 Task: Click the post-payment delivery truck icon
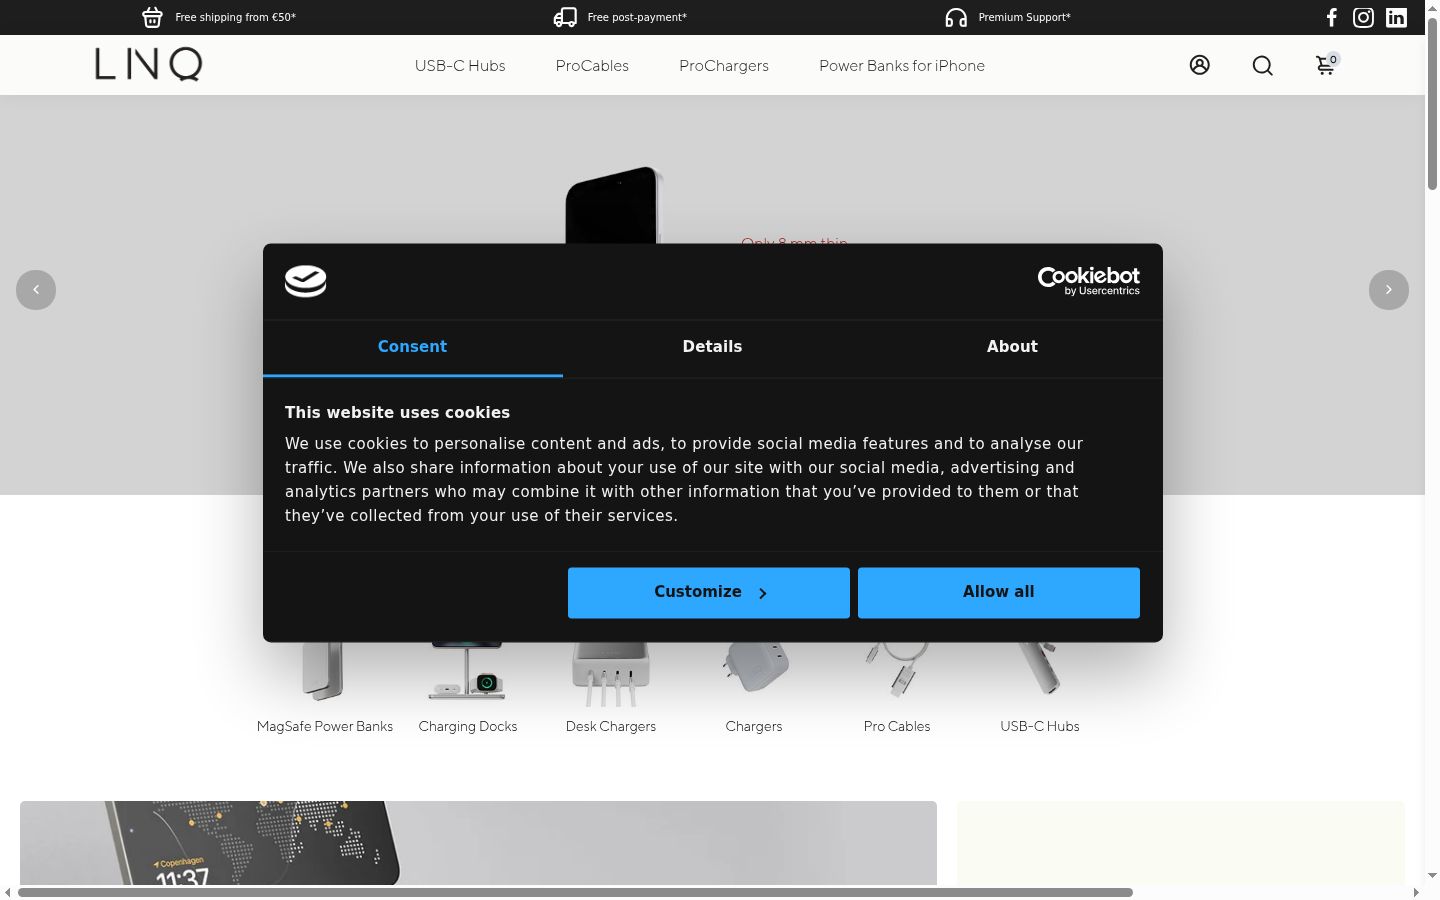point(565,17)
